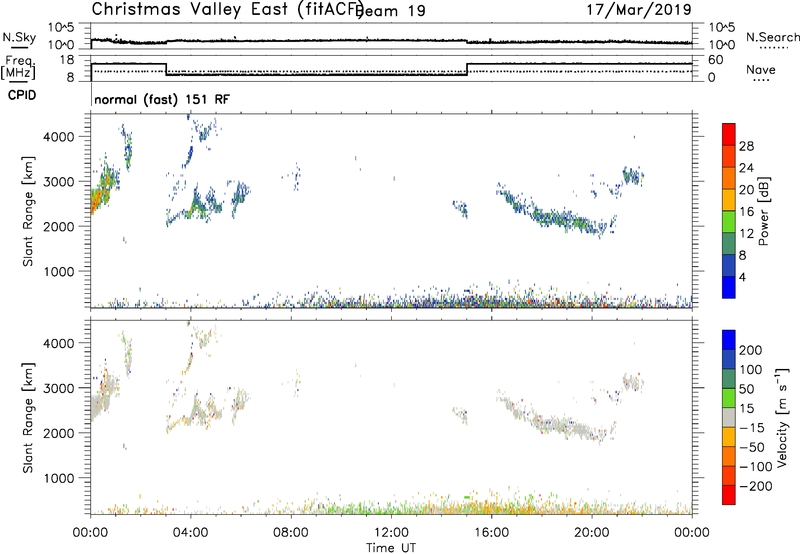This screenshot has width=800, height=554.
Task: Select the CPID row label
Action: pyautogui.click(x=22, y=95)
